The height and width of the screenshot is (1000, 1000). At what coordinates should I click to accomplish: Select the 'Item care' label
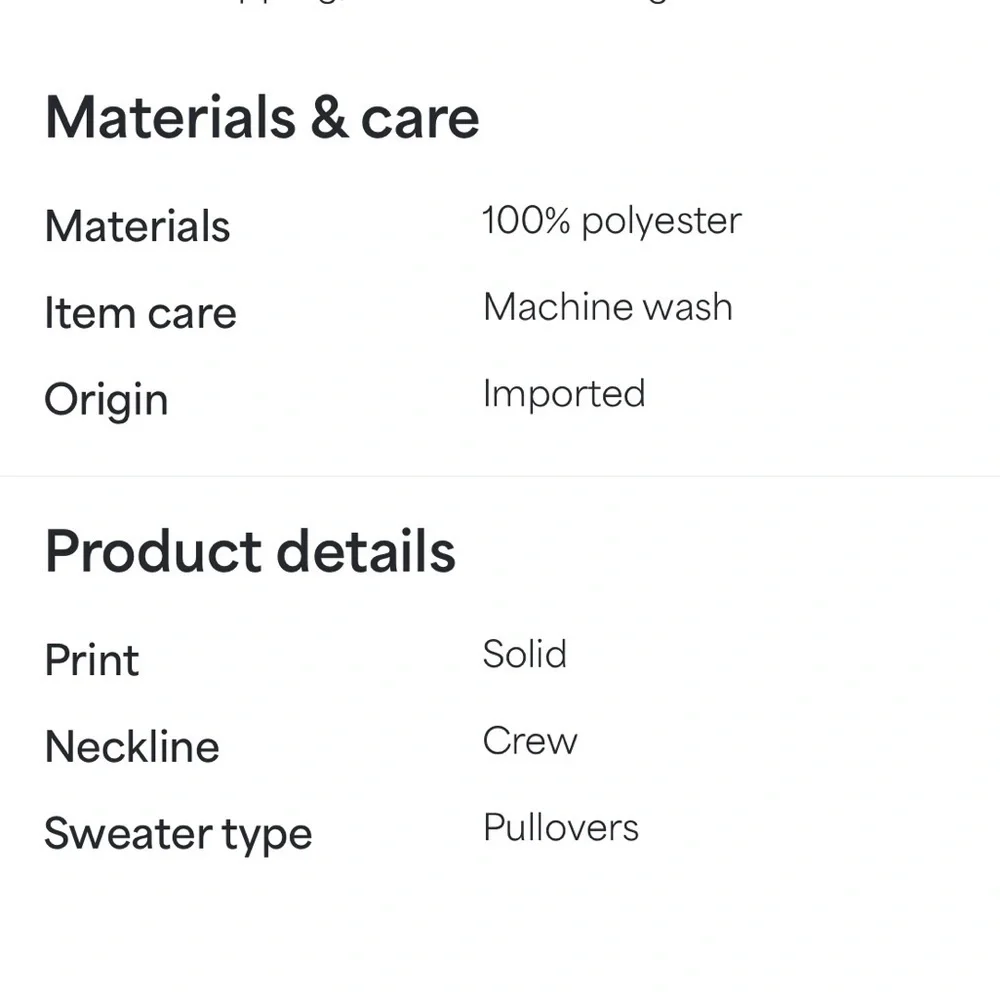click(140, 313)
